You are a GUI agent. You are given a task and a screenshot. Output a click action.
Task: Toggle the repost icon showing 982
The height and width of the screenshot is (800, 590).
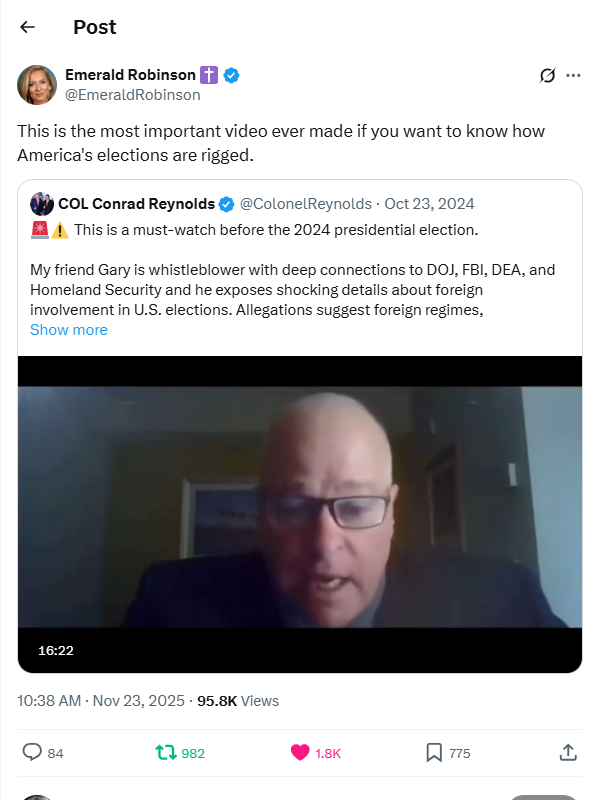(166, 753)
